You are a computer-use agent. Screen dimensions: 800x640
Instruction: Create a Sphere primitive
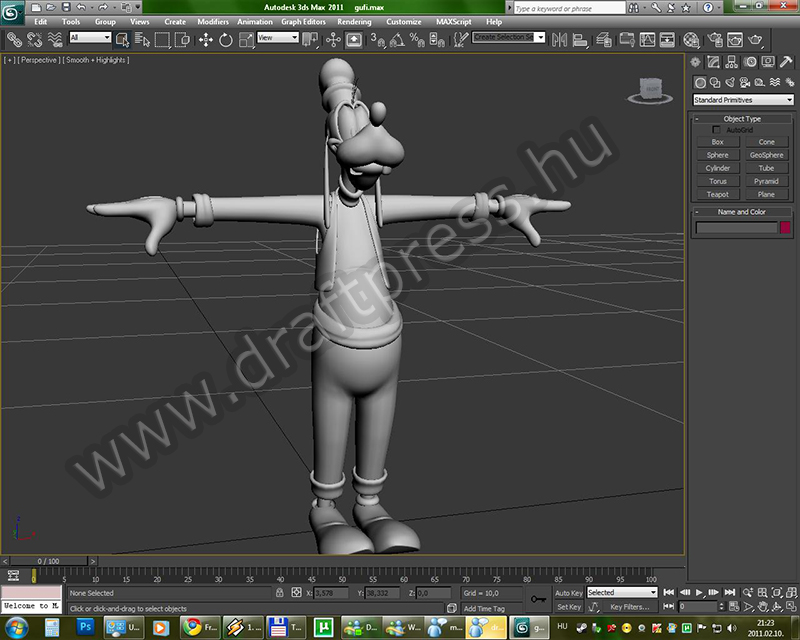pyautogui.click(x=717, y=155)
